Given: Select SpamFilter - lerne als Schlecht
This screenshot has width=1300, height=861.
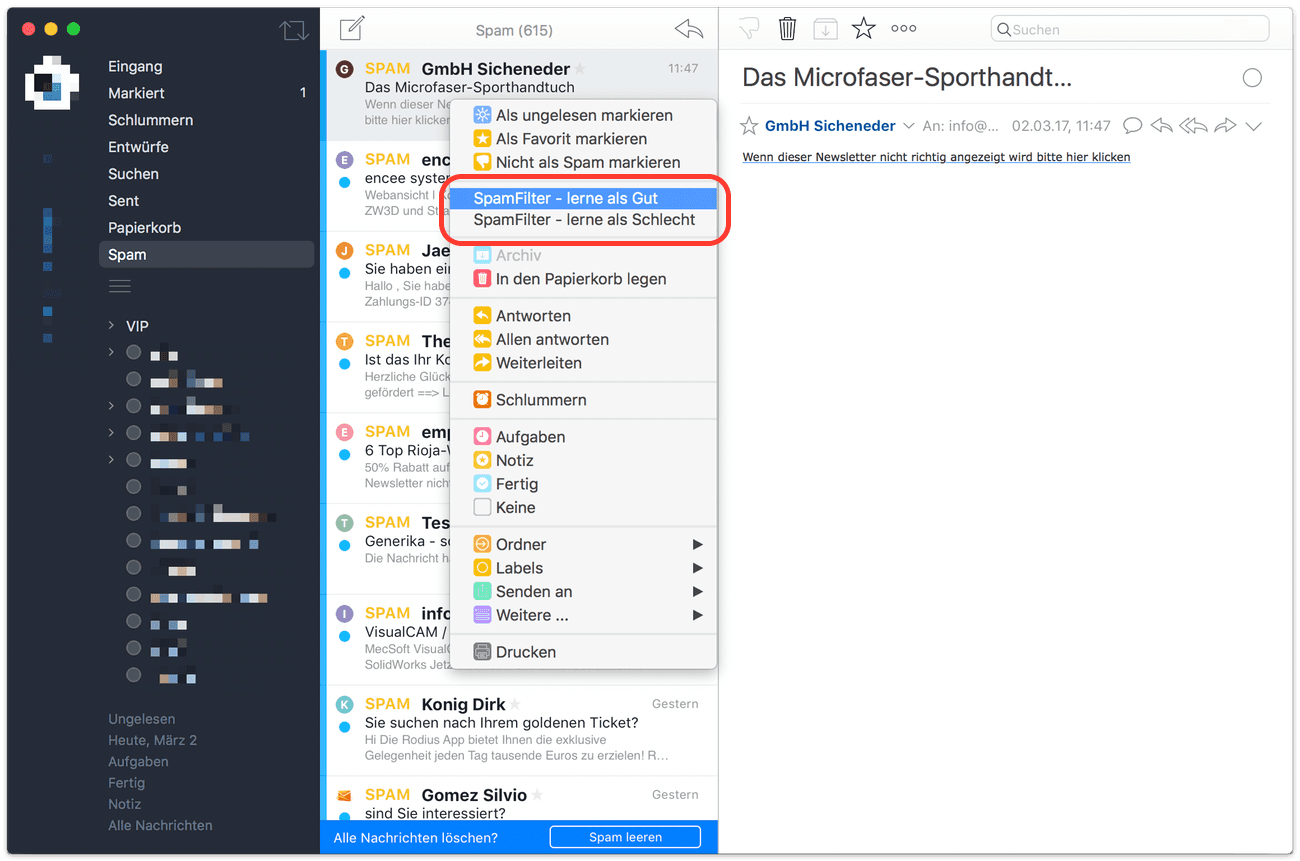Looking at the screenshot, I should click(x=583, y=220).
